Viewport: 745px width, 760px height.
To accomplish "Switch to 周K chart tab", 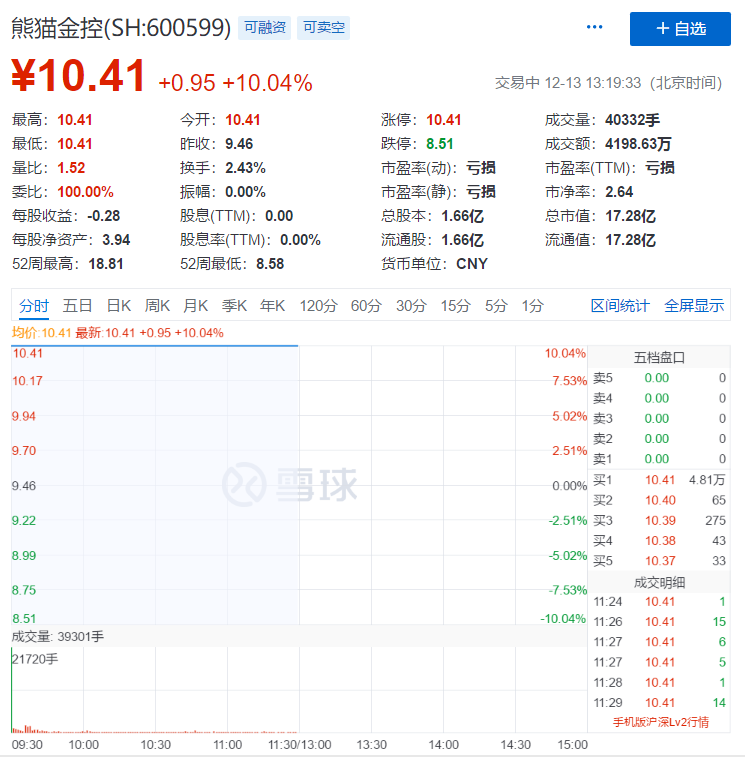I will [x=158, y=306].
